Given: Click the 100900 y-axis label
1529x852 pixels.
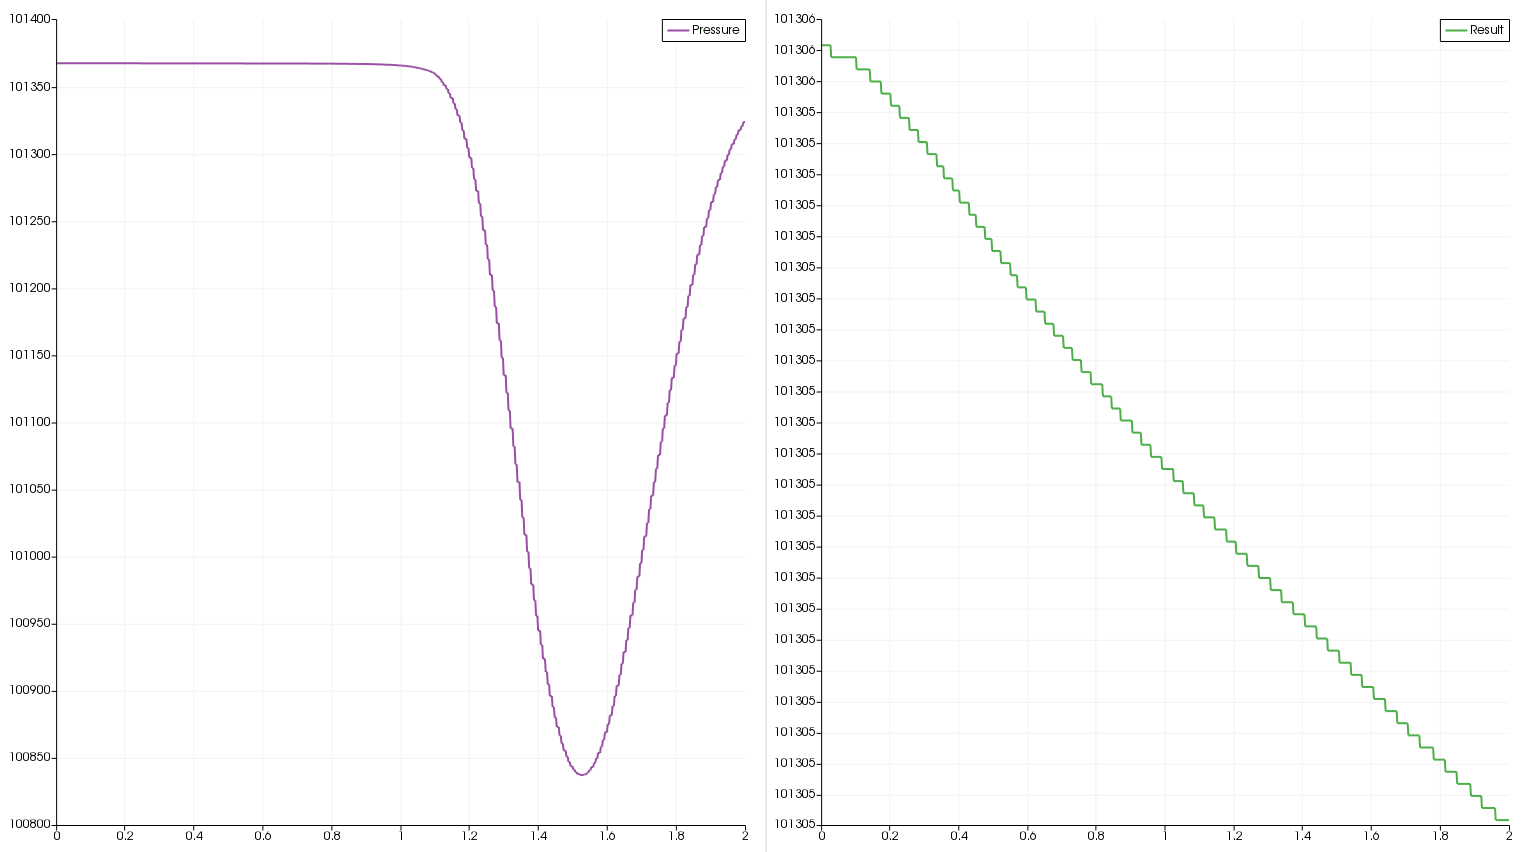Looking at the screenshot, I should [x=29, y=690].
